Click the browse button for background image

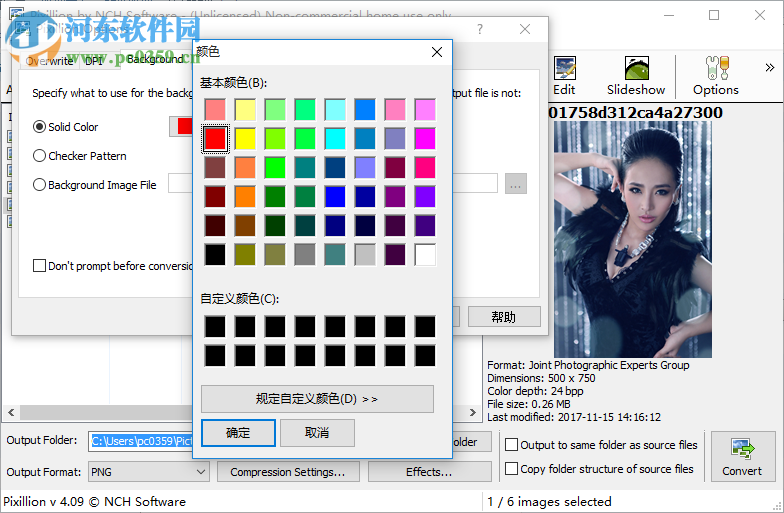coord(516,184)
